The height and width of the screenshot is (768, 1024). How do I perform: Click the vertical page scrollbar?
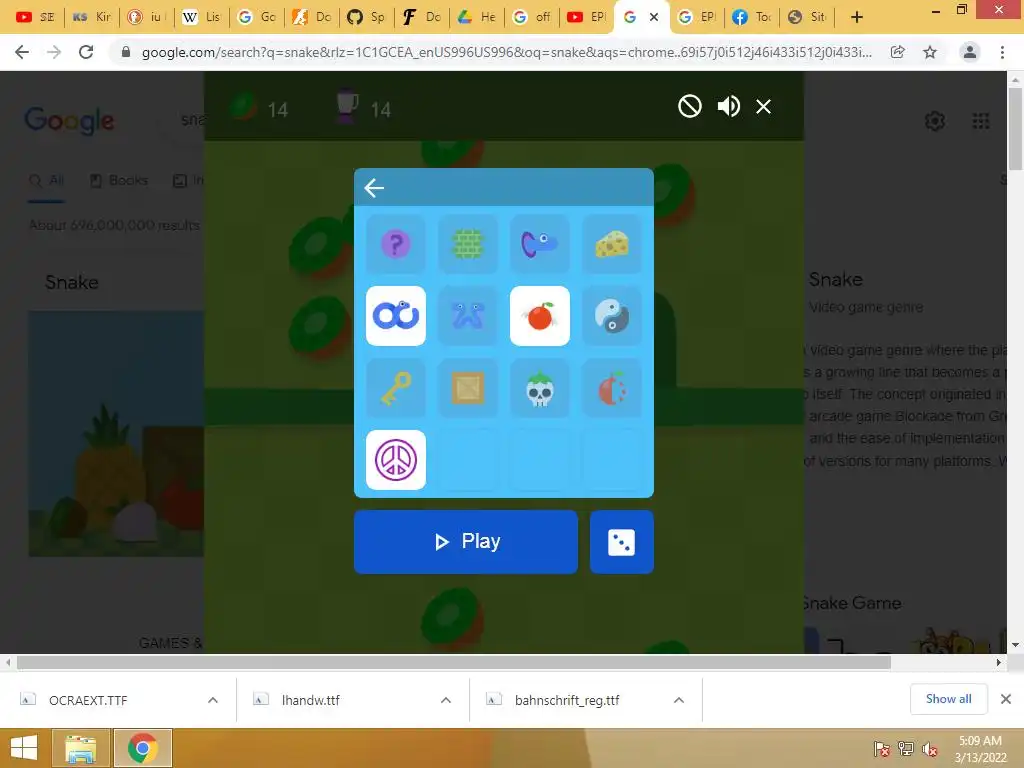(1015, 129)
